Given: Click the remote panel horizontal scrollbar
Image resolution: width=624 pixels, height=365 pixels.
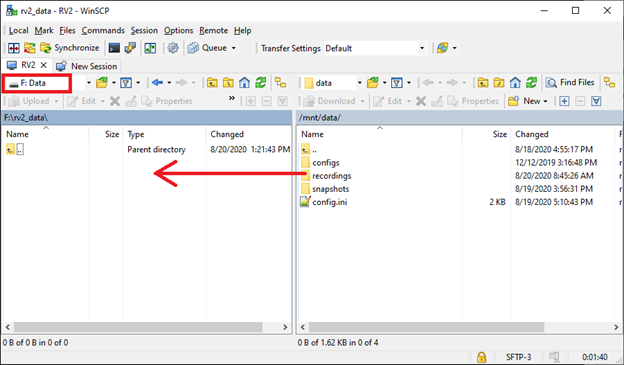Looking at the screenshot, I should click(x=426, y=327).
